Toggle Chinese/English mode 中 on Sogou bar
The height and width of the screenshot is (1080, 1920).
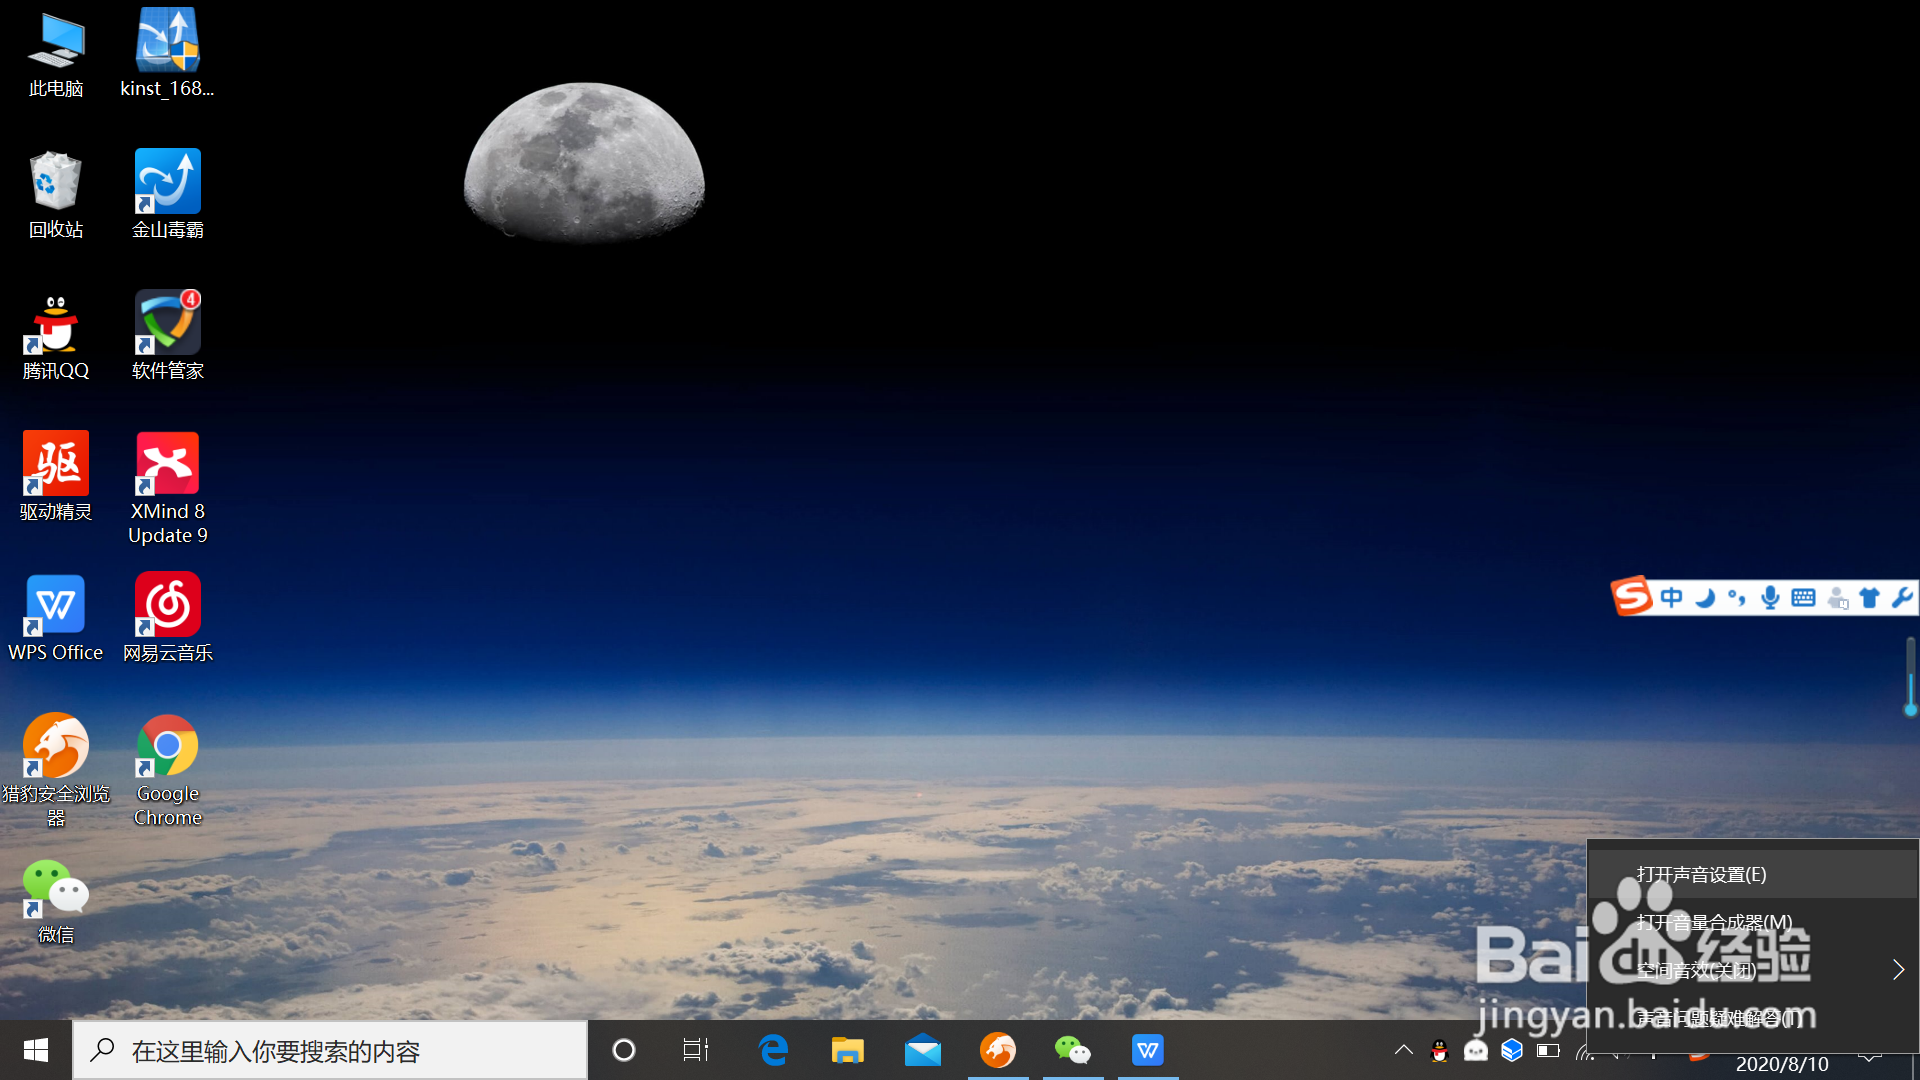[x=1671, y=598]
